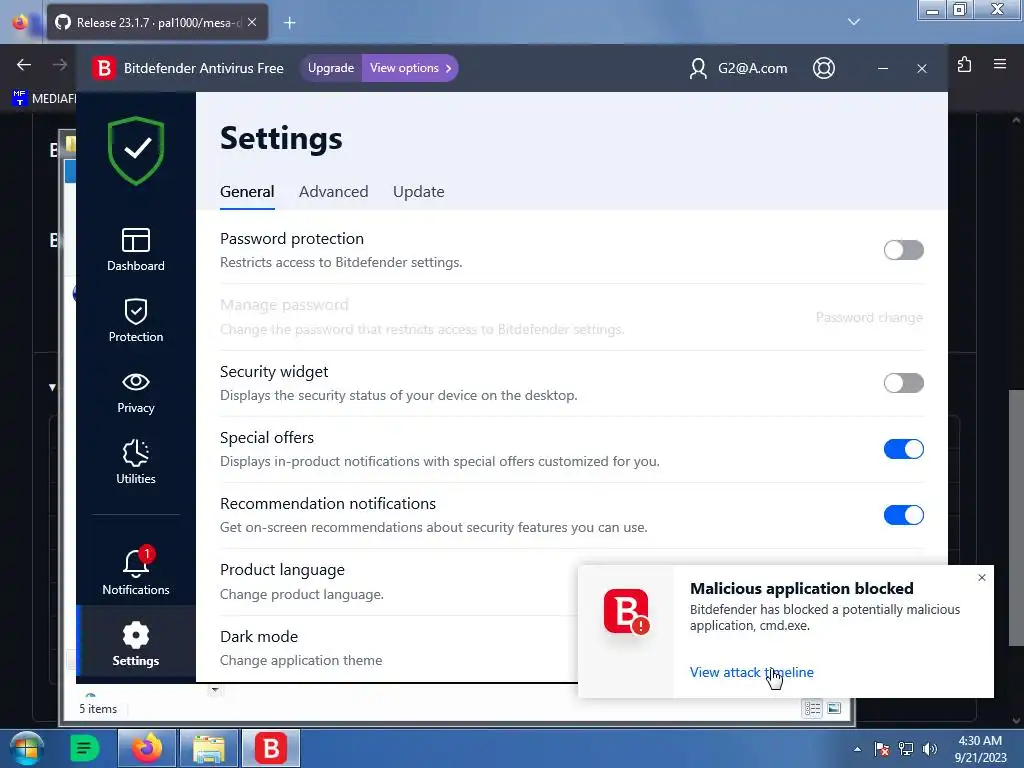The height and width of the screenshot is (768, 1024).
Task: Switch to Firefox from the taskbar
Action: 147,748
